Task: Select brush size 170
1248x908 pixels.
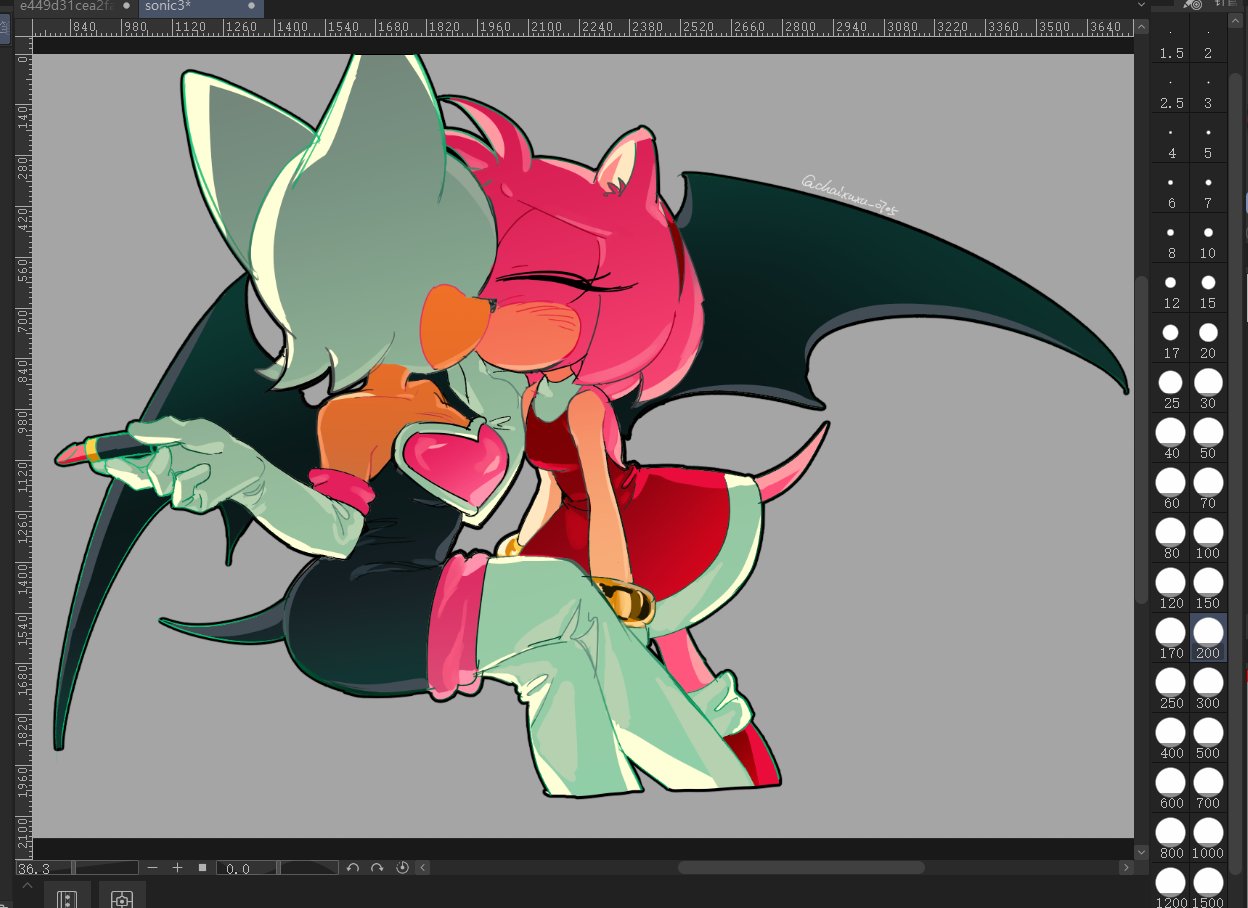Action: pos(1171,638)
